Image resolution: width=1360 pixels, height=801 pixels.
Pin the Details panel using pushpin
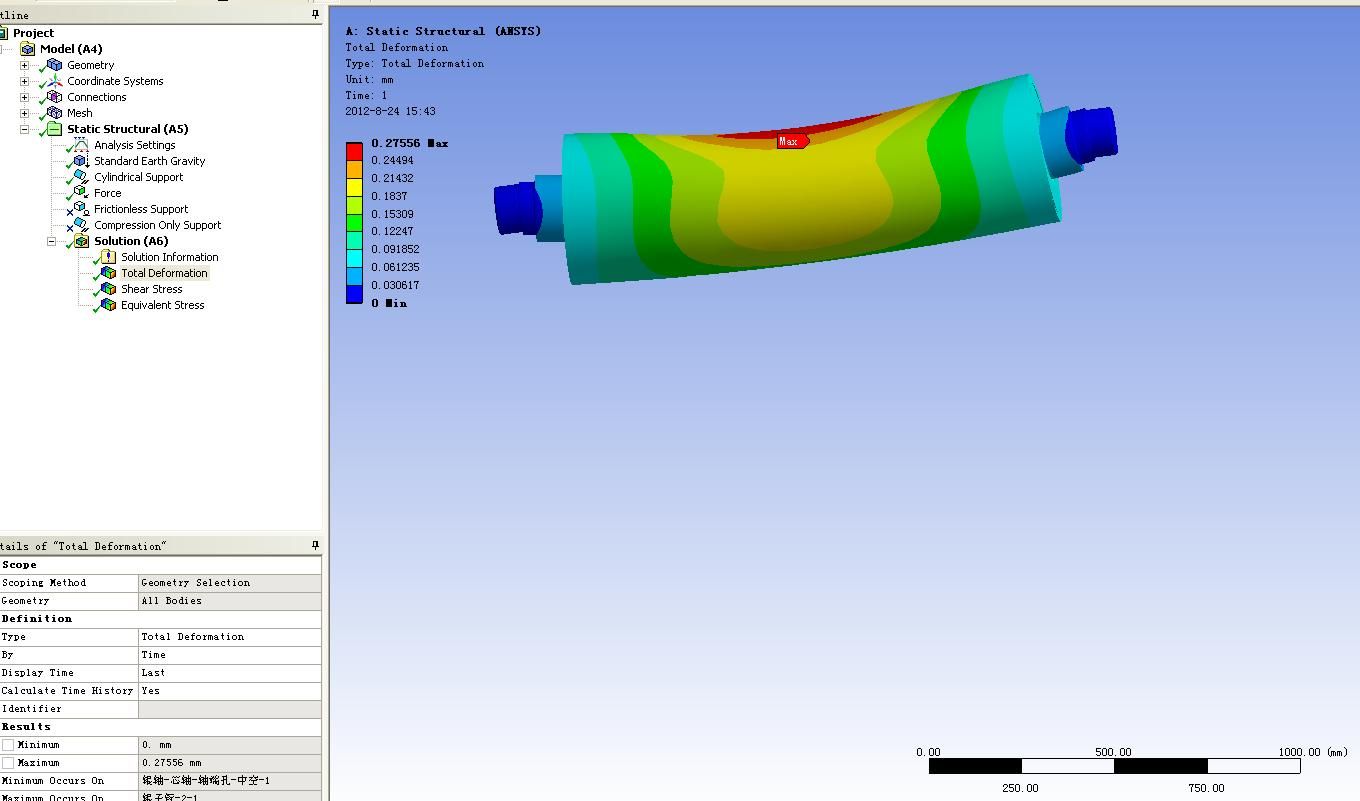tap(315, 546)
